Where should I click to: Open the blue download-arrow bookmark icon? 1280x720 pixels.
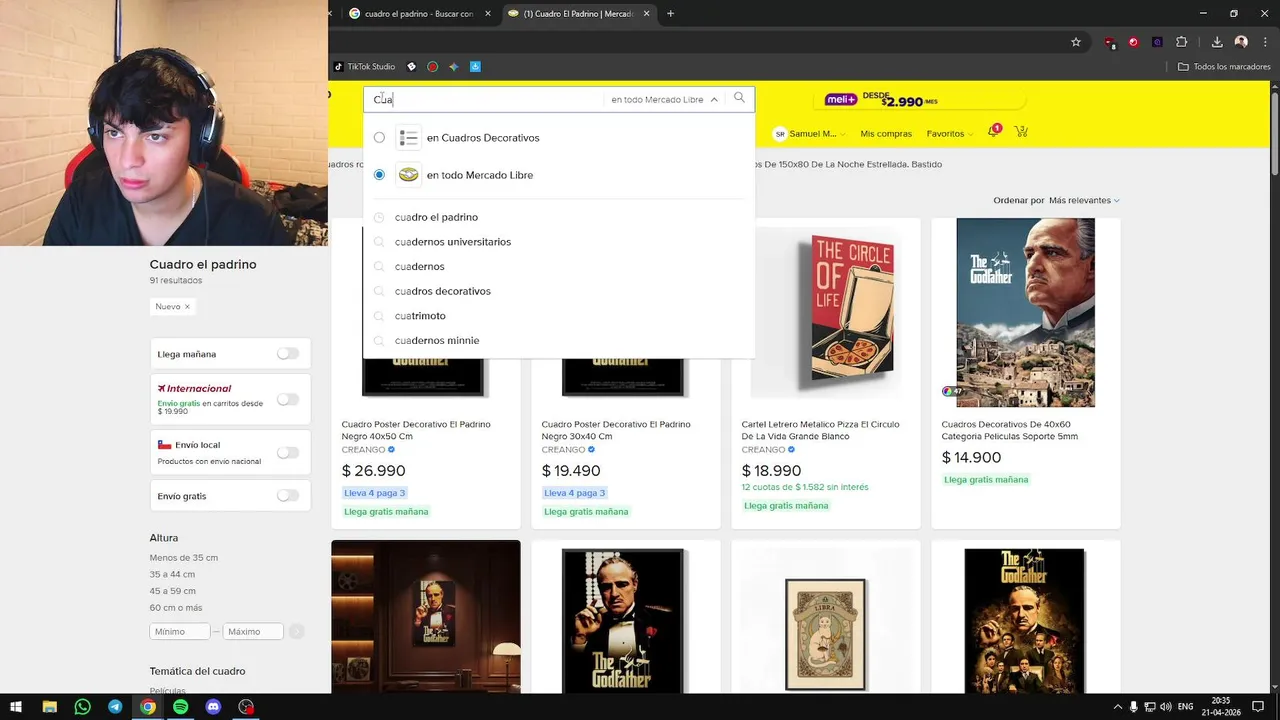pyautogui.click(x=475, y=67)
